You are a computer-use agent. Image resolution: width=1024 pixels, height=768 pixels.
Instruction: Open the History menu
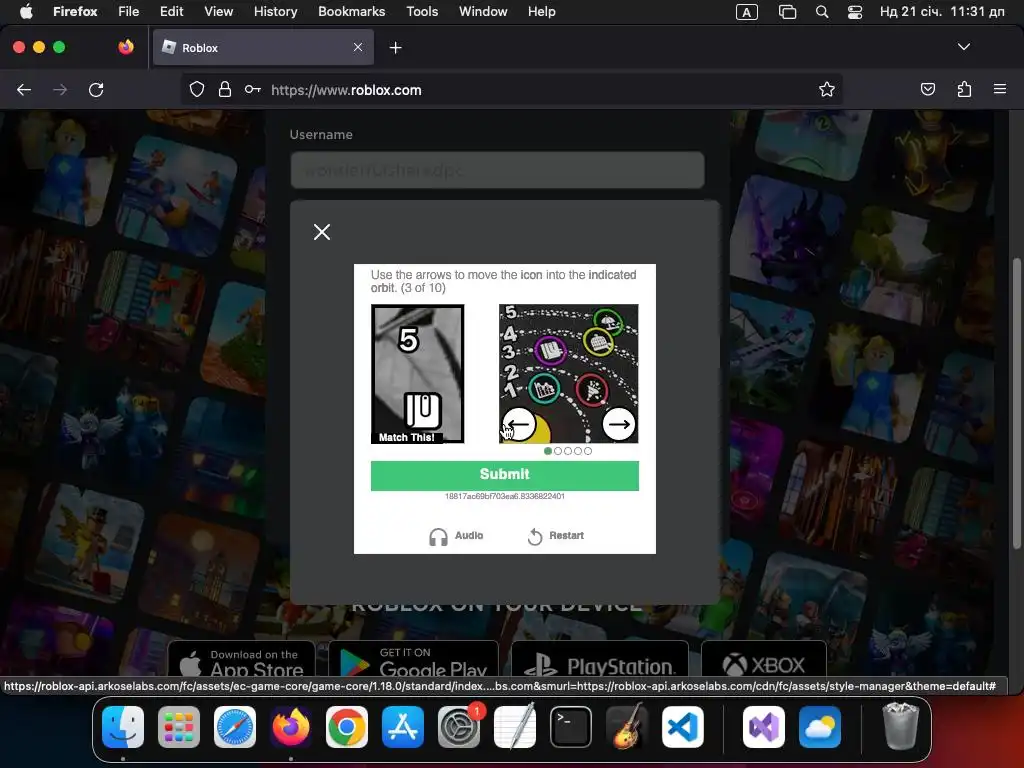click(x=276, y=12)
